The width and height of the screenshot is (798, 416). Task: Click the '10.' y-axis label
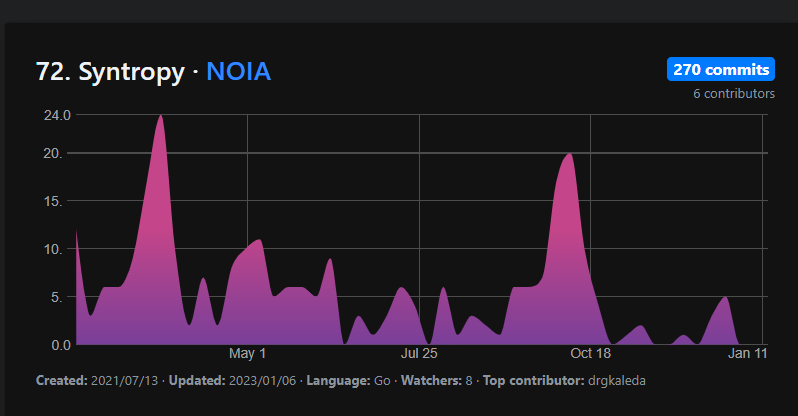coord(53,249)
